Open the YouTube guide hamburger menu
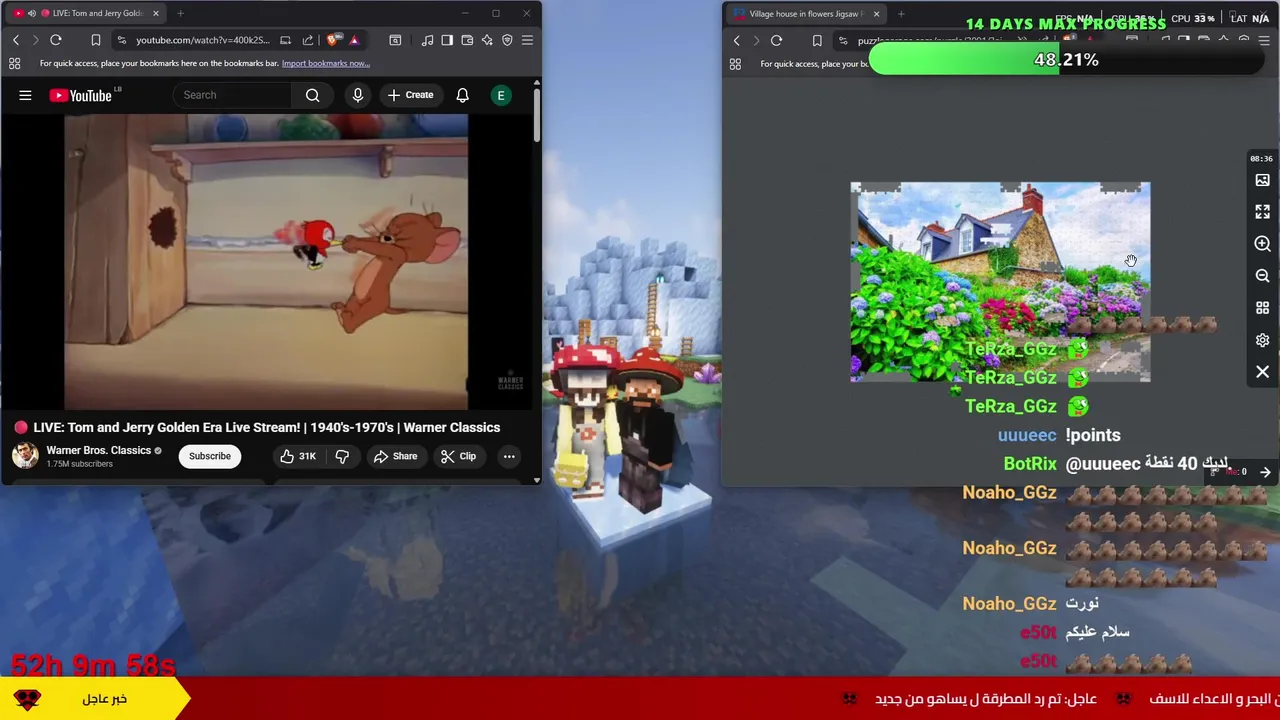 (25, 95)
